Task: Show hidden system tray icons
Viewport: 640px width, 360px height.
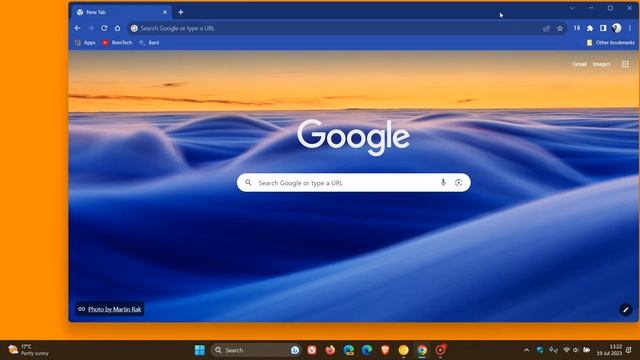Action: [x=527, y=350]
